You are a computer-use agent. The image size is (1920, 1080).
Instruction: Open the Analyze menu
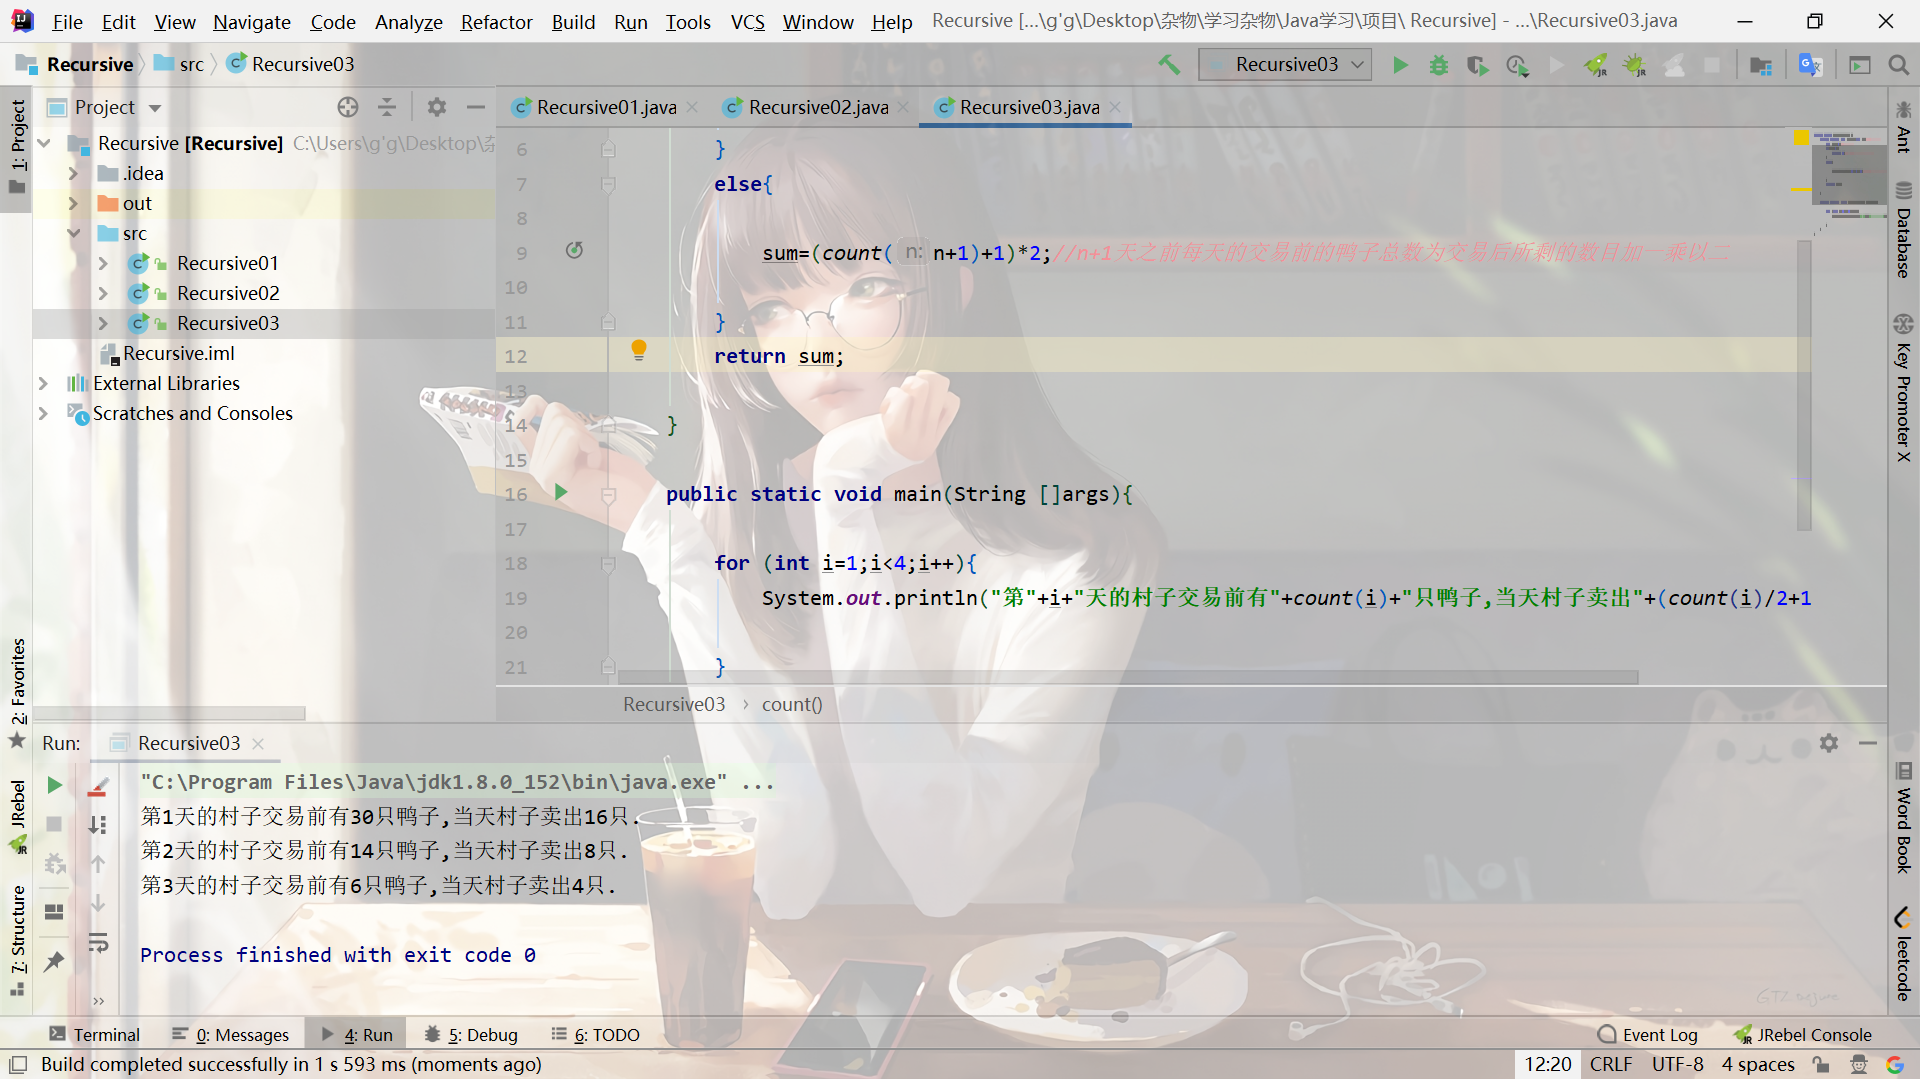coord(408,22)
